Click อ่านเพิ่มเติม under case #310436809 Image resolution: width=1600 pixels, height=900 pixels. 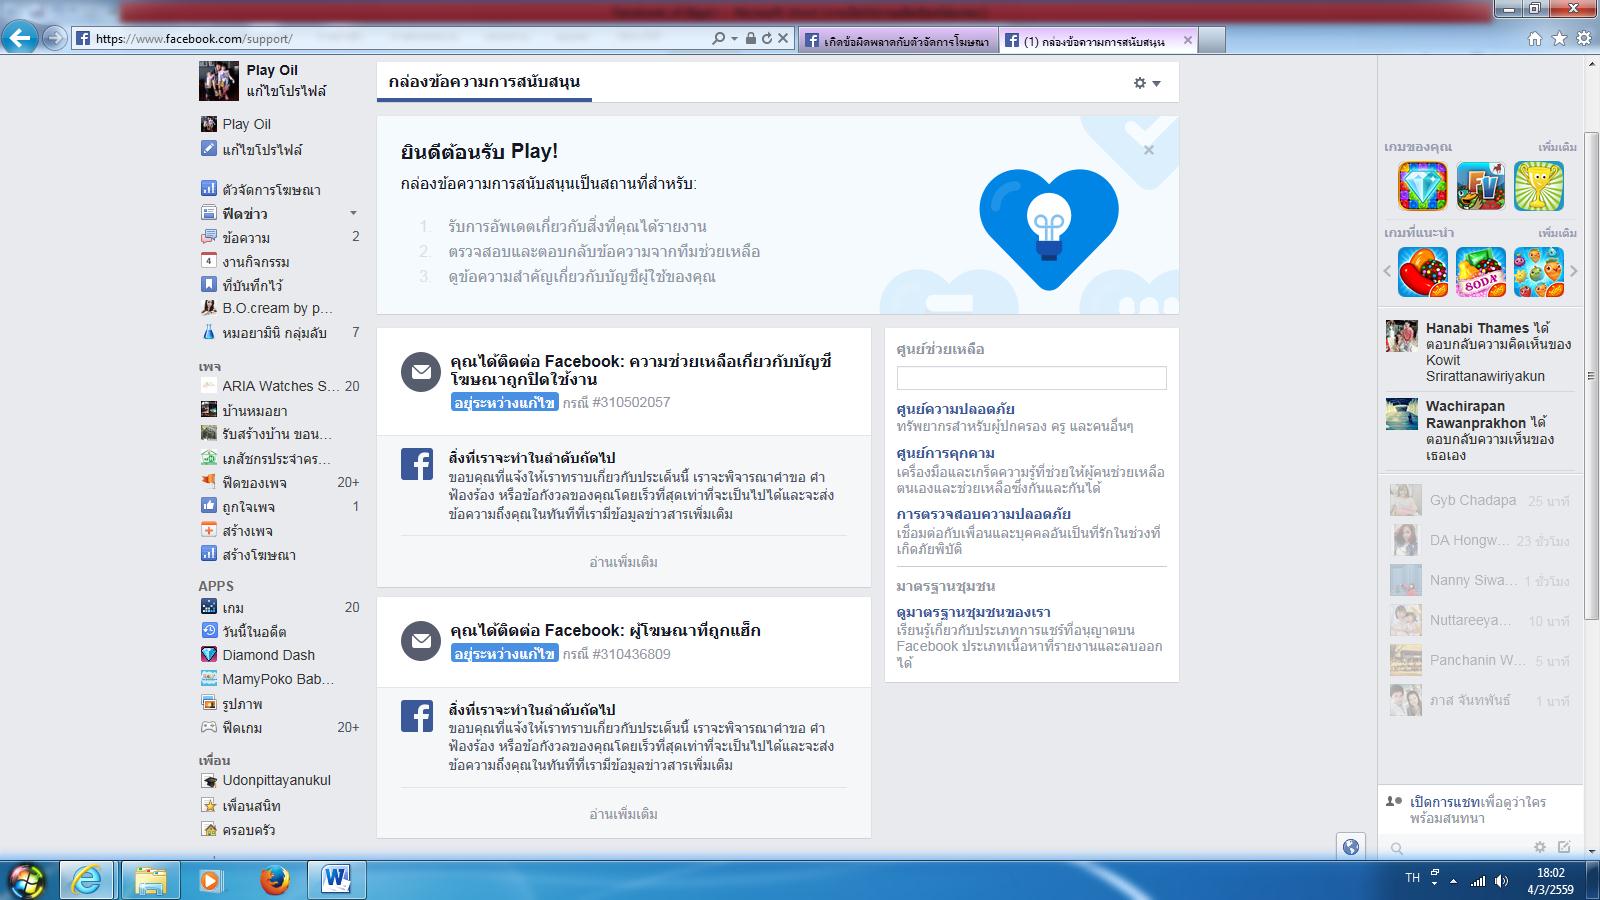[x=623, y=814]
